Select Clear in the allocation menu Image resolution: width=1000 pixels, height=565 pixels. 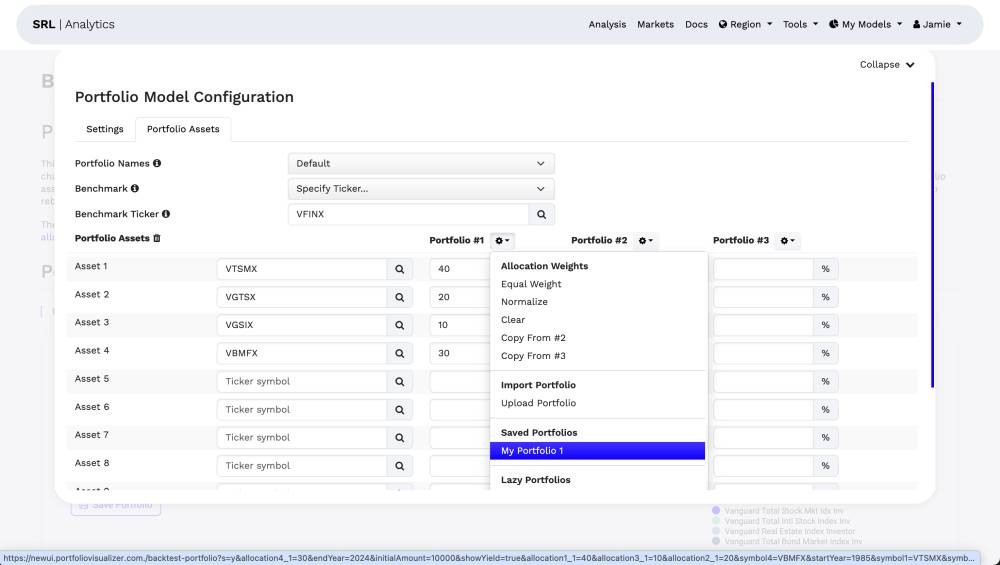513,319
